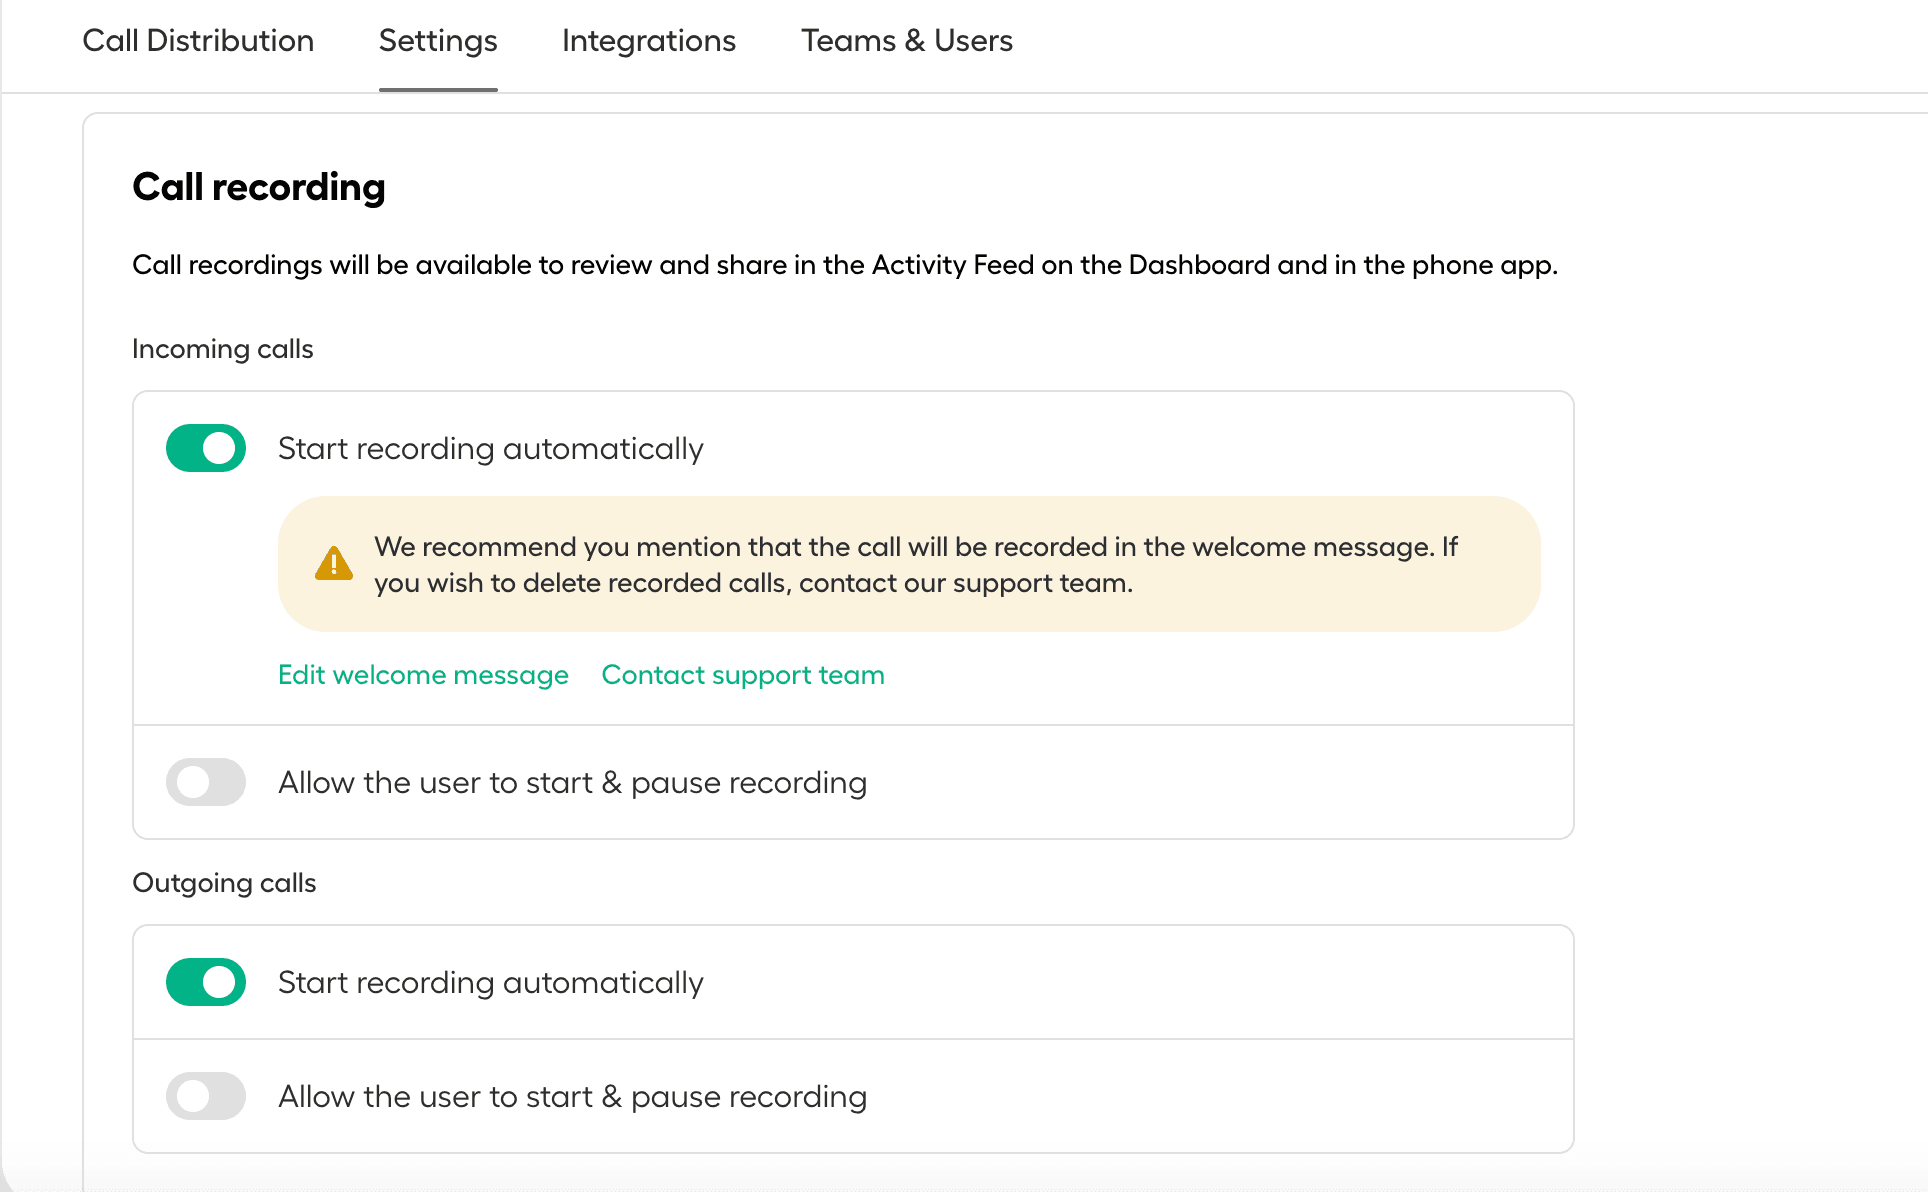Viewport: 1928px width, 1192px height.
Task: Click outgoing 'Start recording automatically' label text
Action: (x=491, y=983)
